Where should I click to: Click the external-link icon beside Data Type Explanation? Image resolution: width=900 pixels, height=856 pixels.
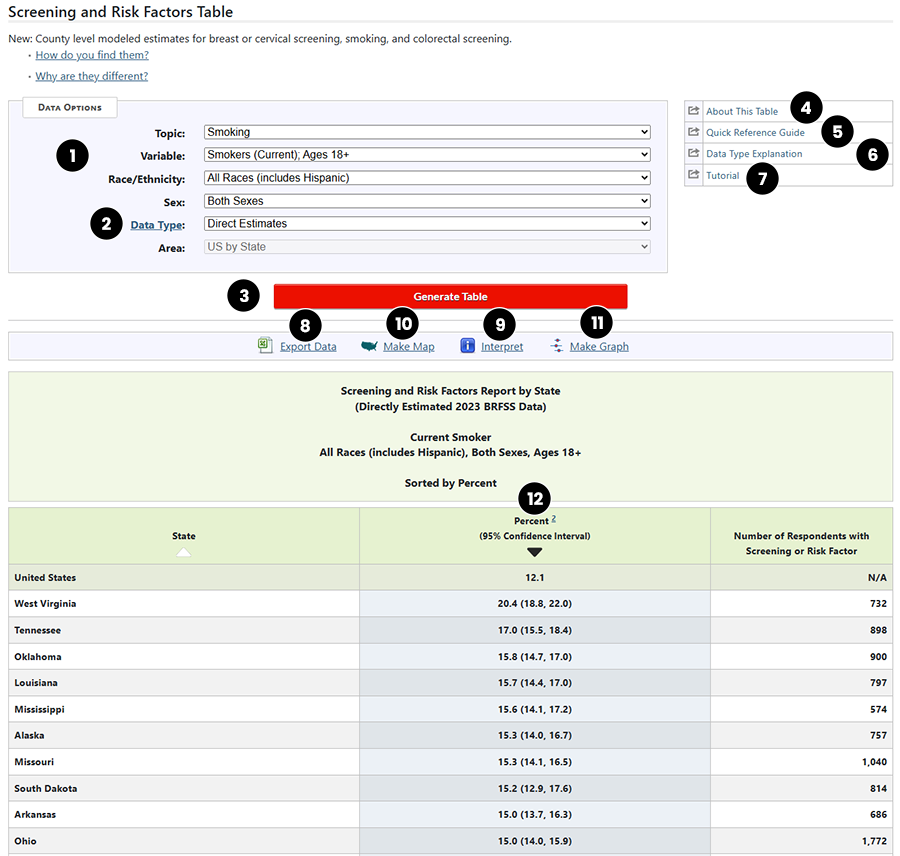pos(694,154)
